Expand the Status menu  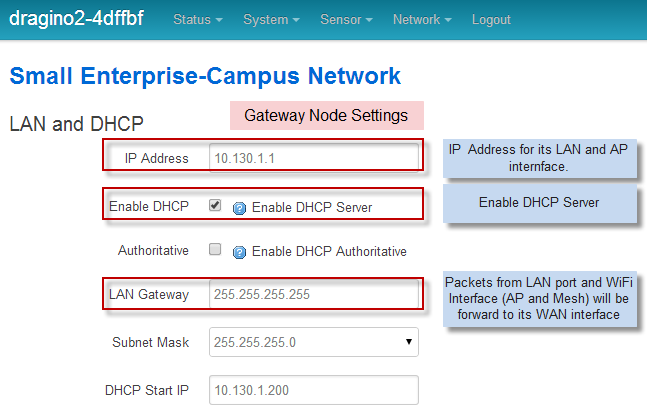pyautogui.click(x=198, y=19)
